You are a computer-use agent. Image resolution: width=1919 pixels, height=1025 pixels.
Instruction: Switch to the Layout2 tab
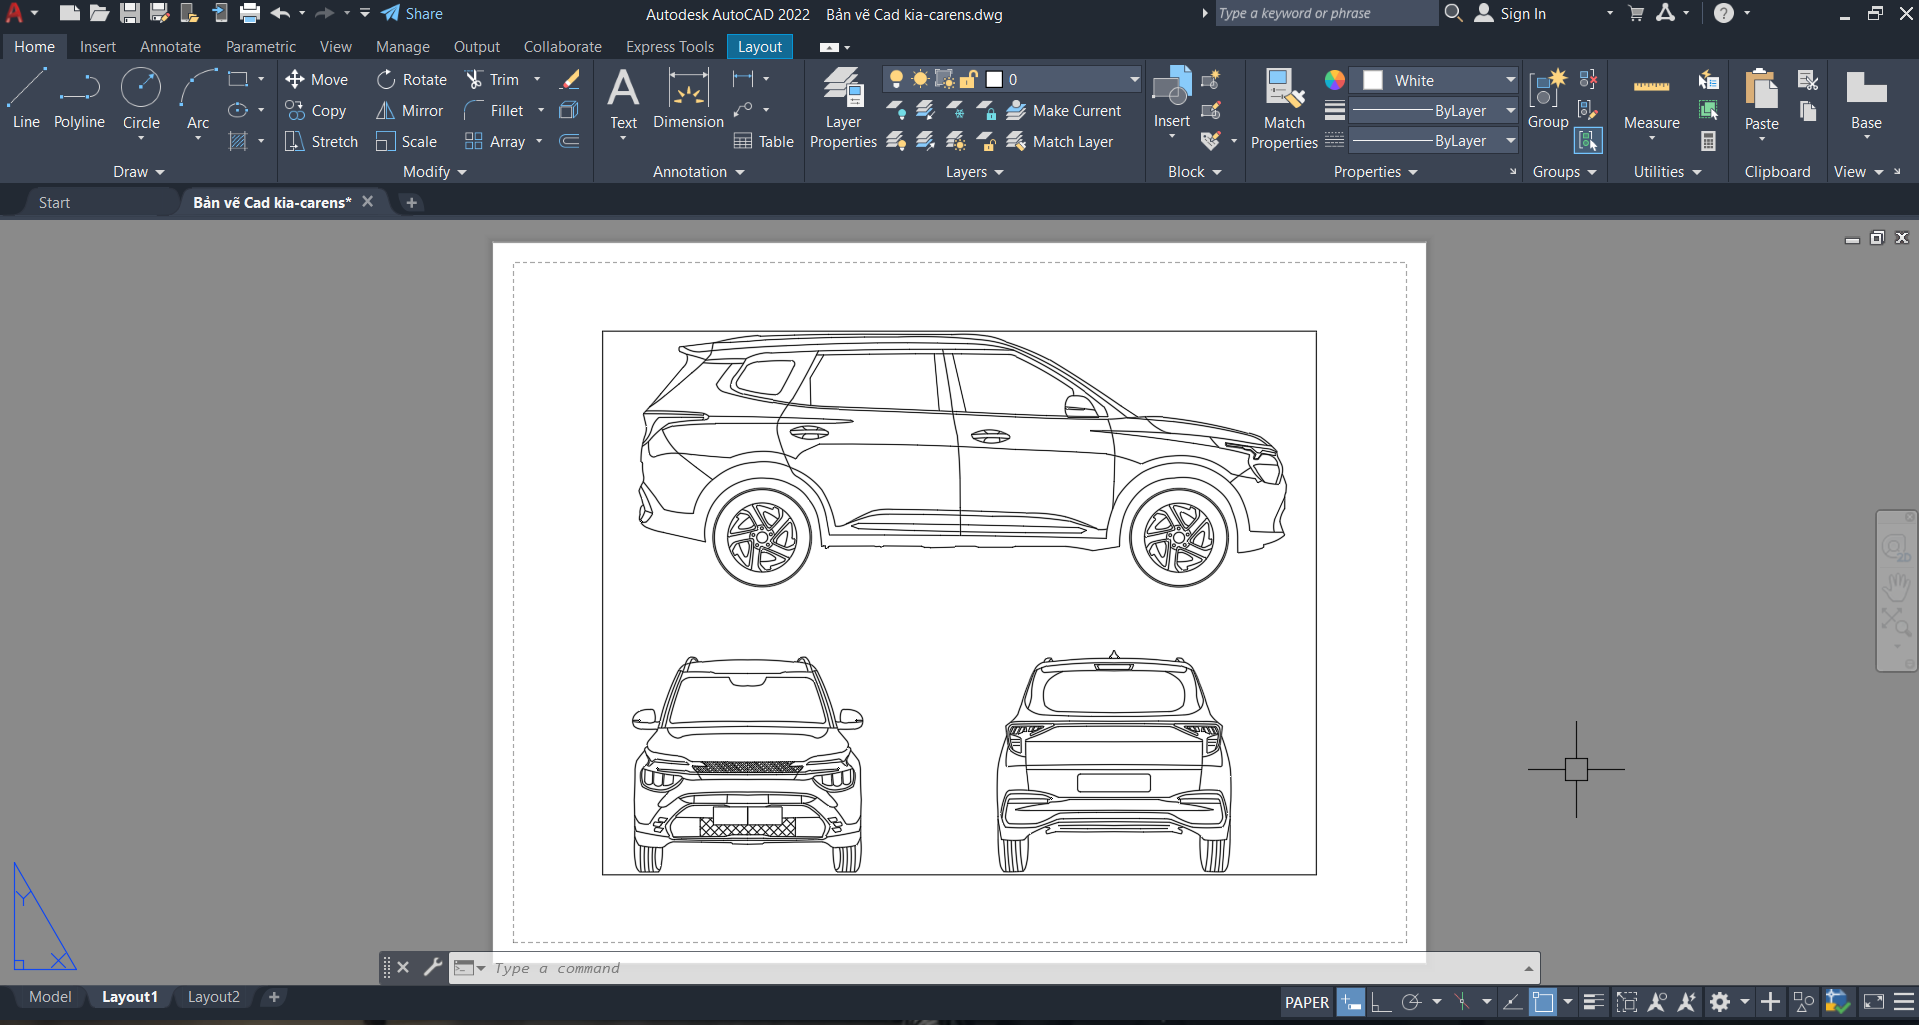coord(214,997)
